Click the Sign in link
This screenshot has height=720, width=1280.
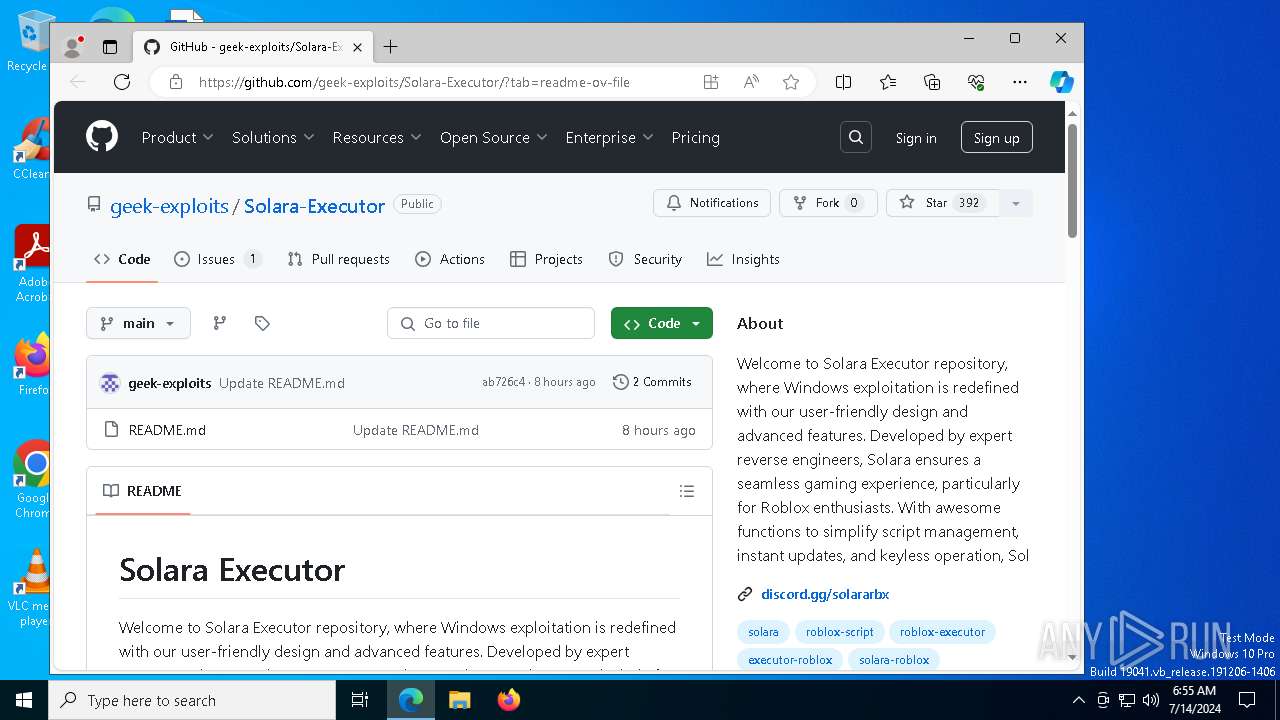(916, 138)
